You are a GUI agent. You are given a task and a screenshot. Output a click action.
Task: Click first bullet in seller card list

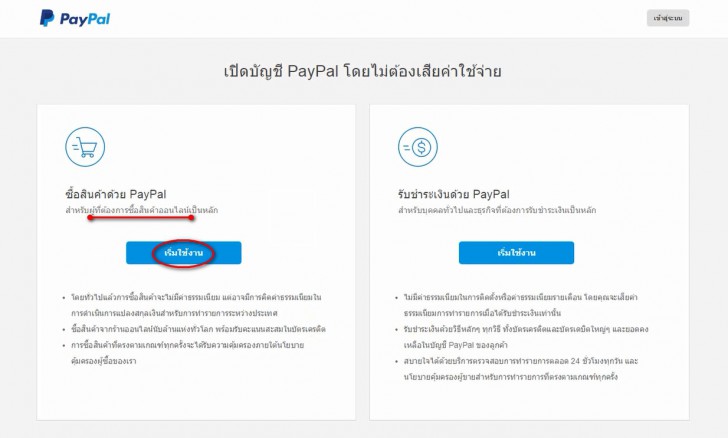point(520,305)
